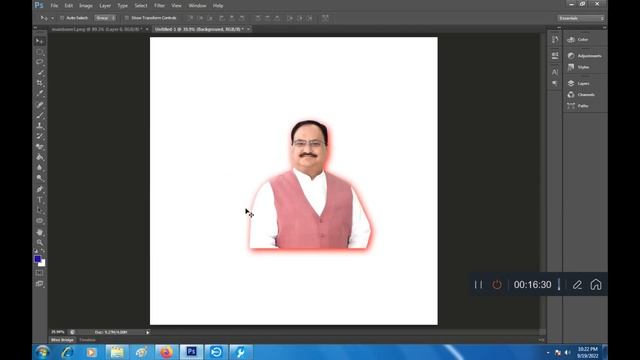Viewport: 640px width, 360px height.
Task: Open the Group auto-select dropdown
Action: pyautogui.click(x=105, y=18)
